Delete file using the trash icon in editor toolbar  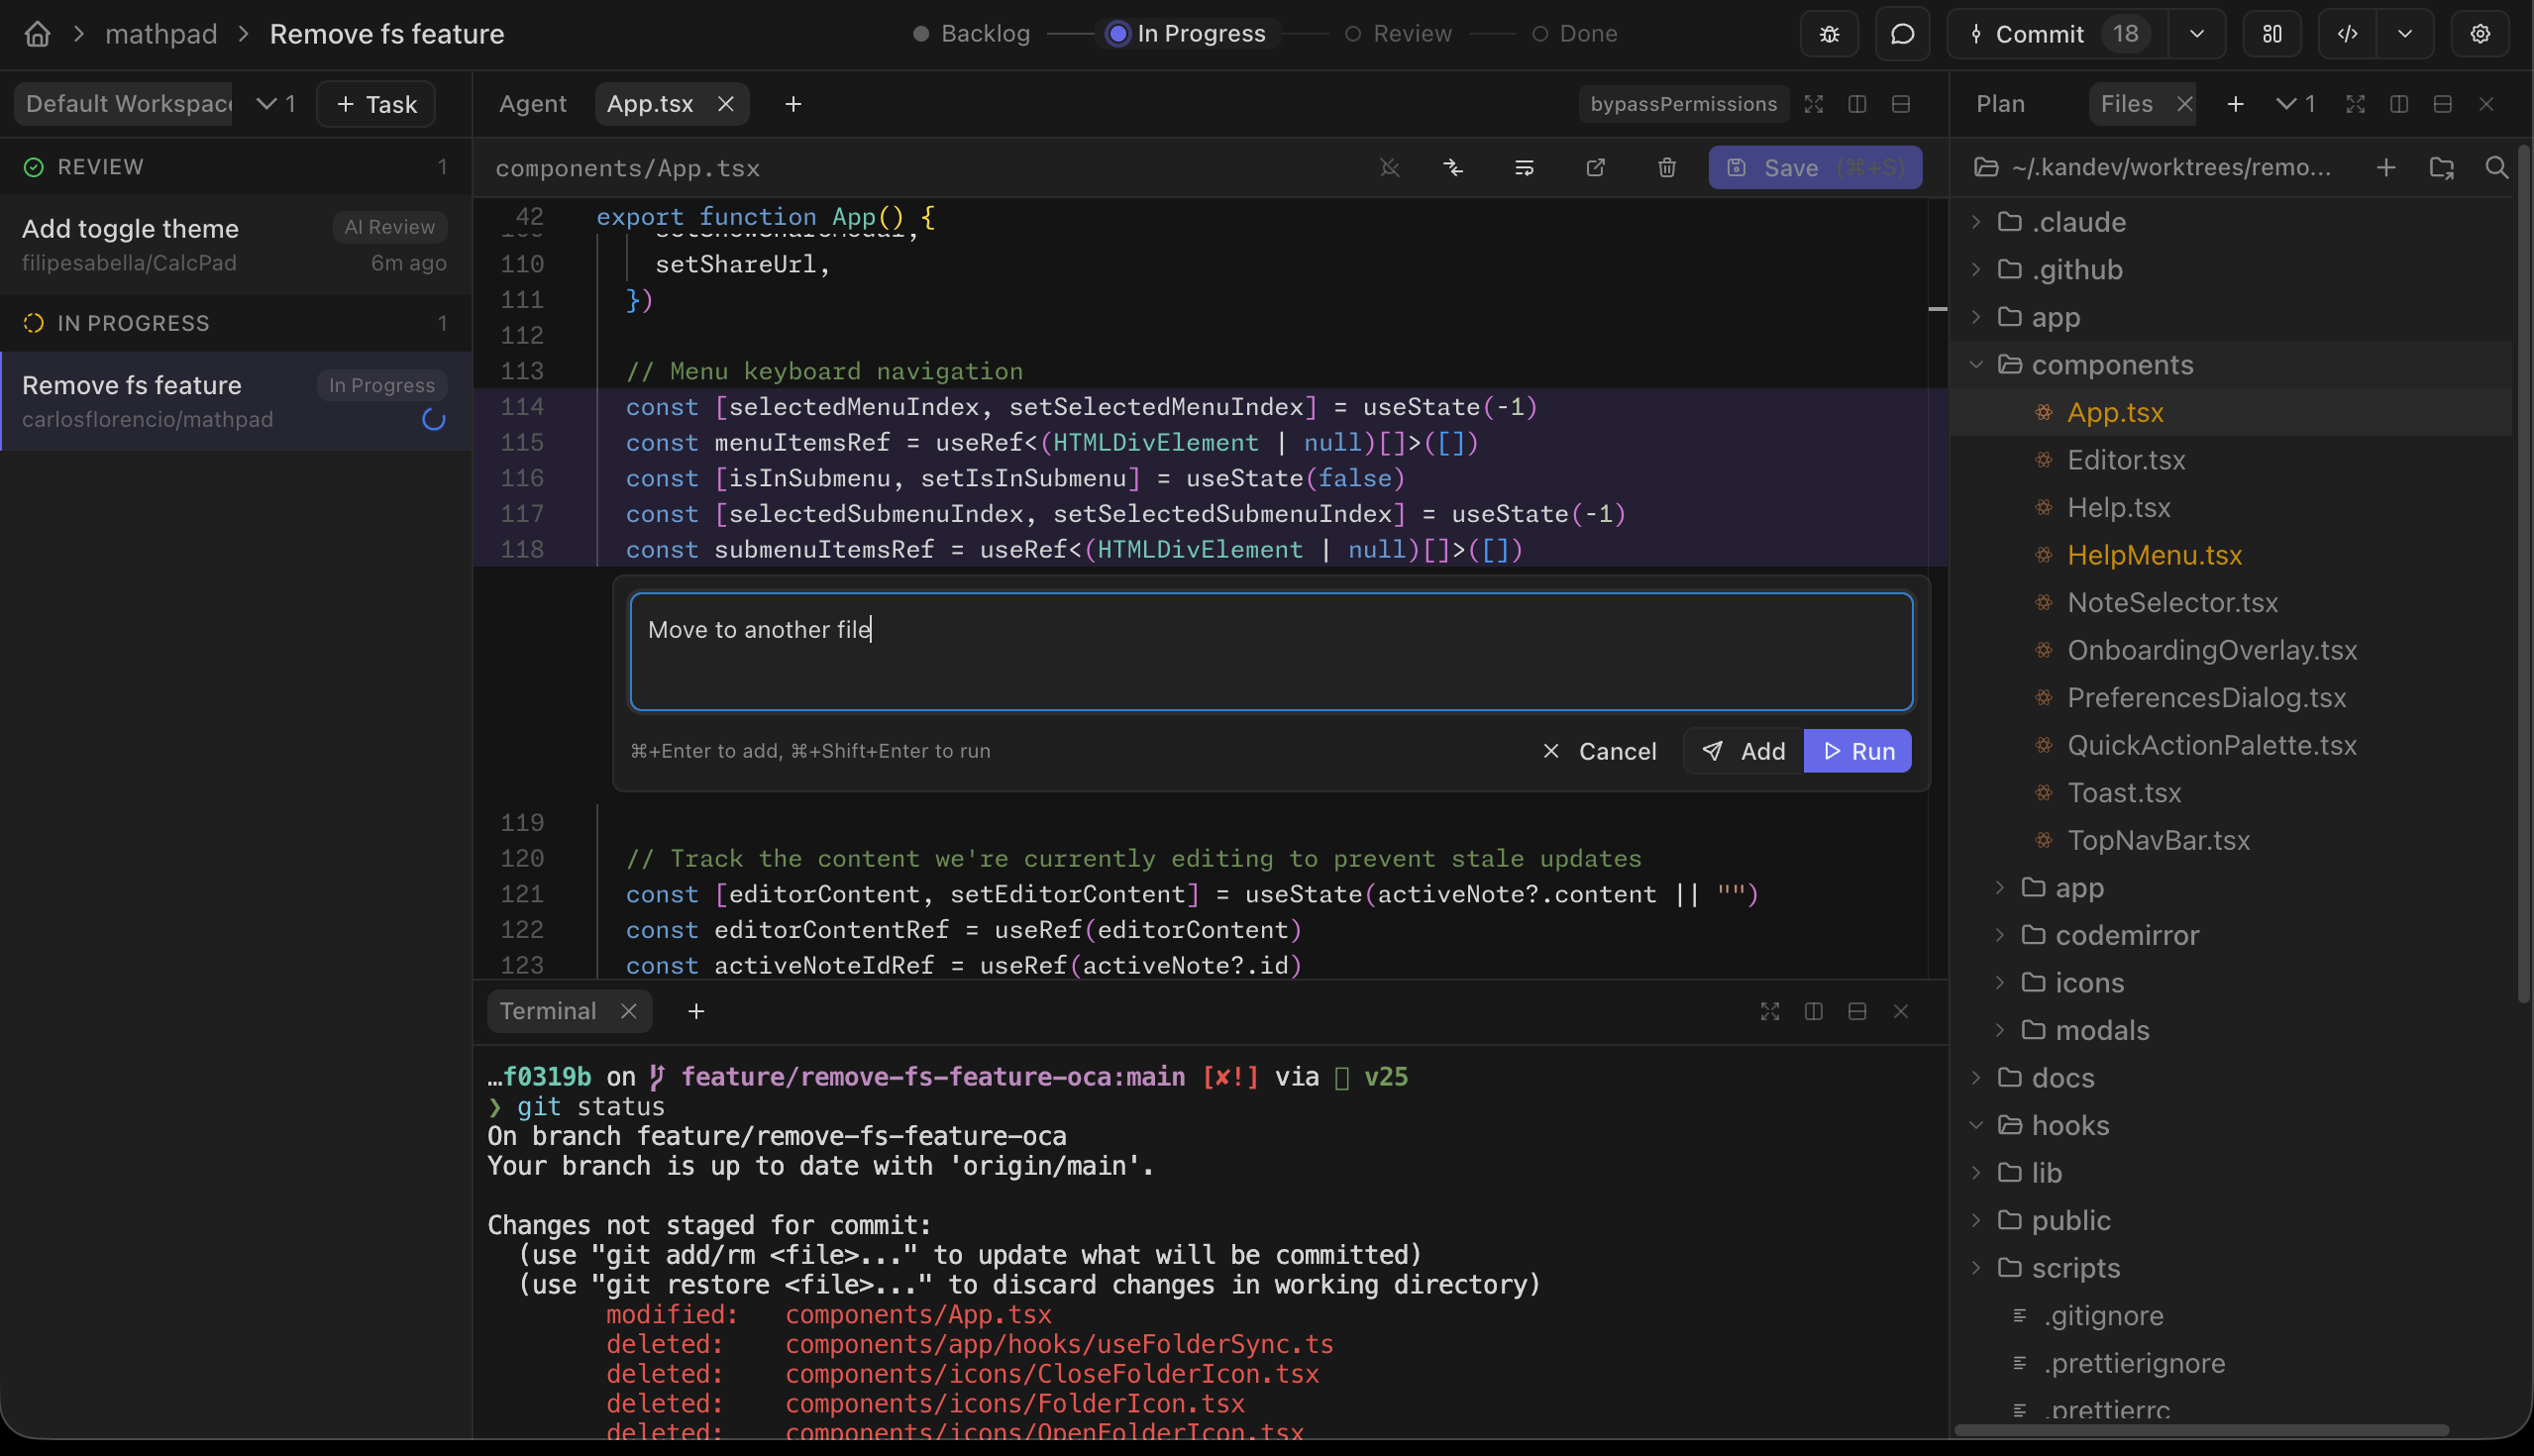click(x=1667, y=167)
